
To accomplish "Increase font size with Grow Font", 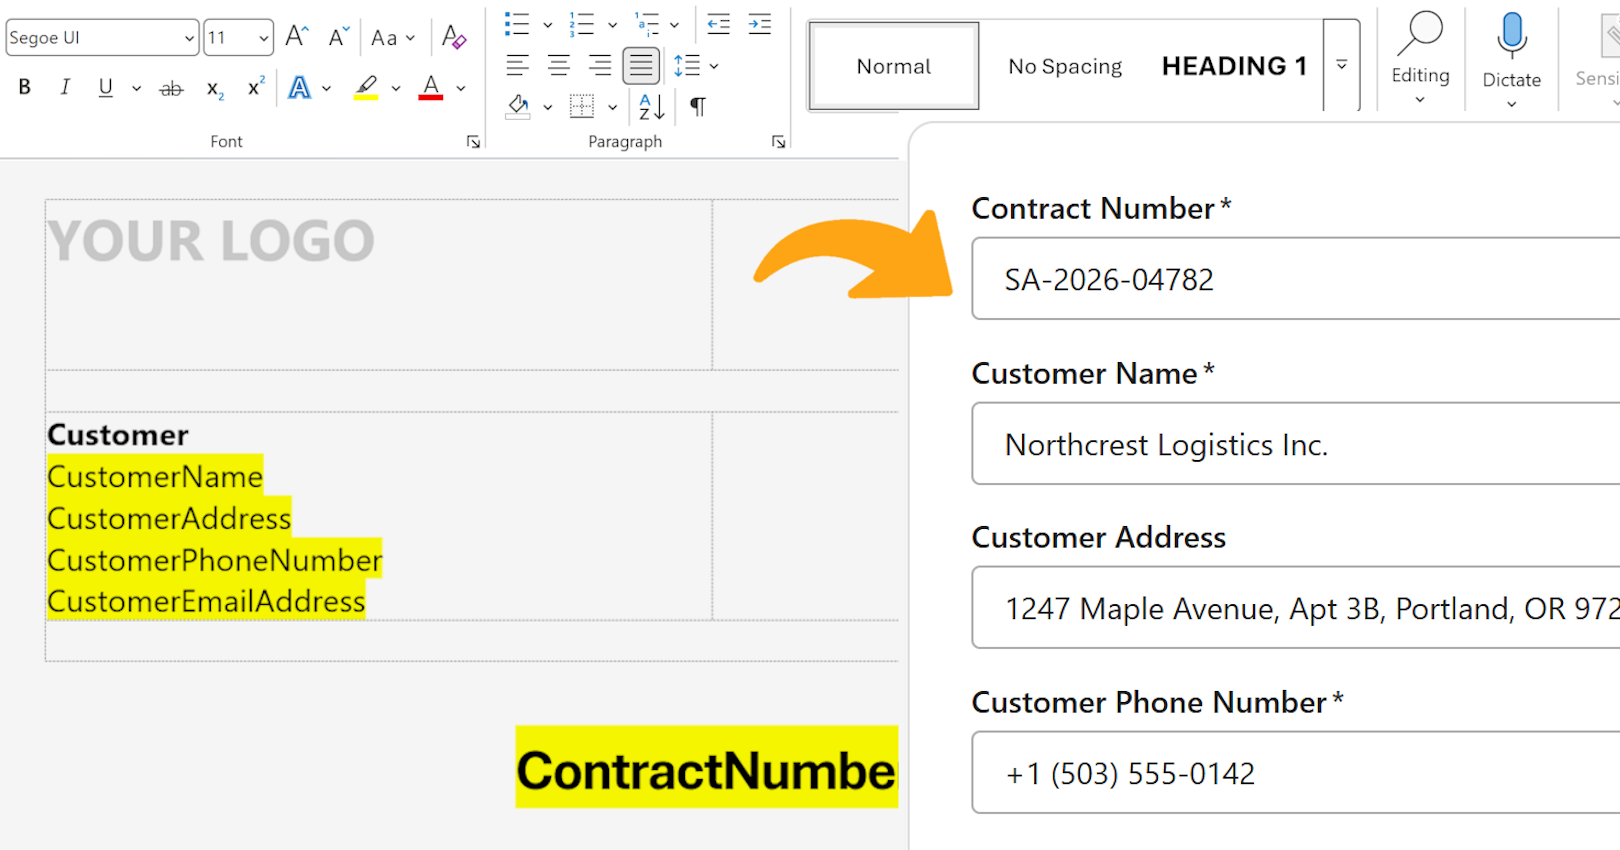I will click(x=296, y=37).
